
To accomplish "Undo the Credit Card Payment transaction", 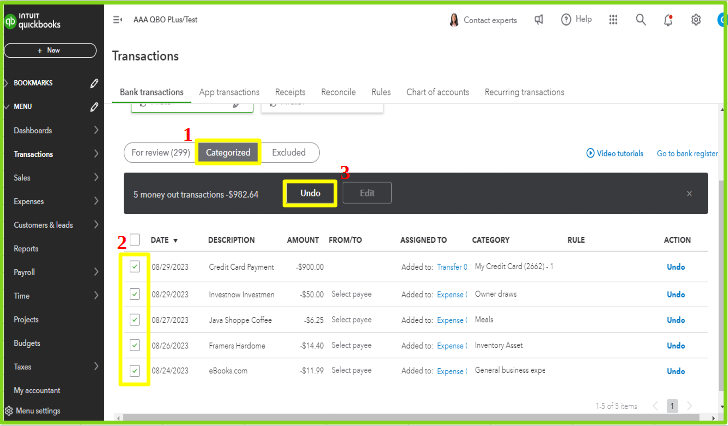I will pyautogui.click(x=676, y=267).
